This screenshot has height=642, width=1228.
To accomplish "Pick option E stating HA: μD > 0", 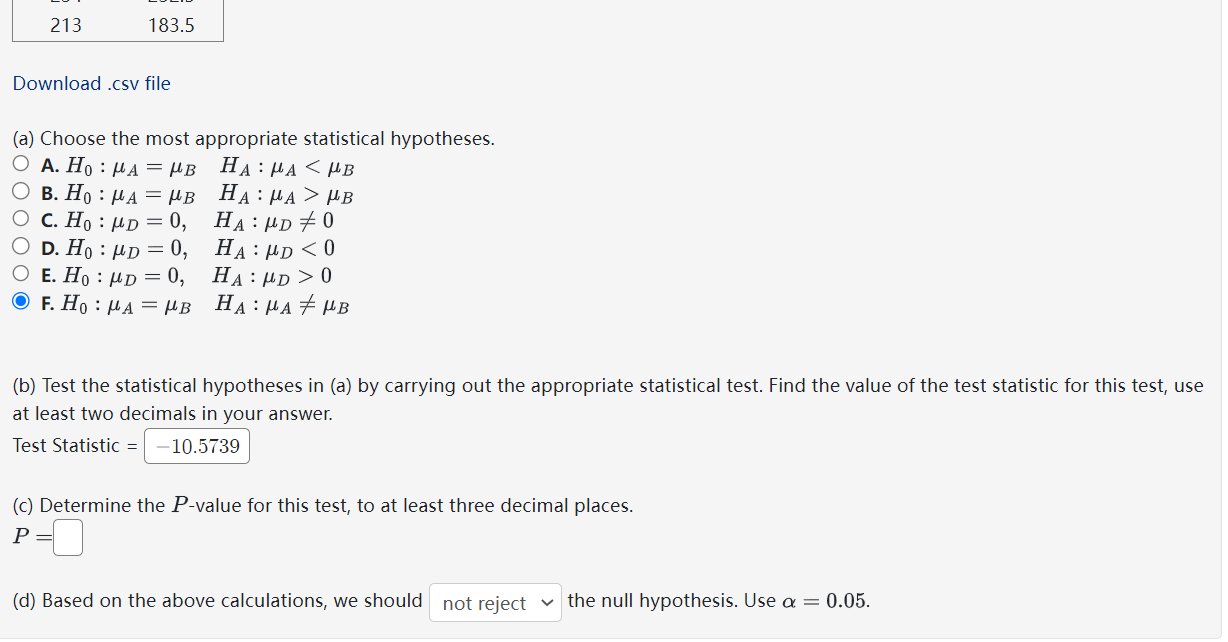I will tap(21, 273).
